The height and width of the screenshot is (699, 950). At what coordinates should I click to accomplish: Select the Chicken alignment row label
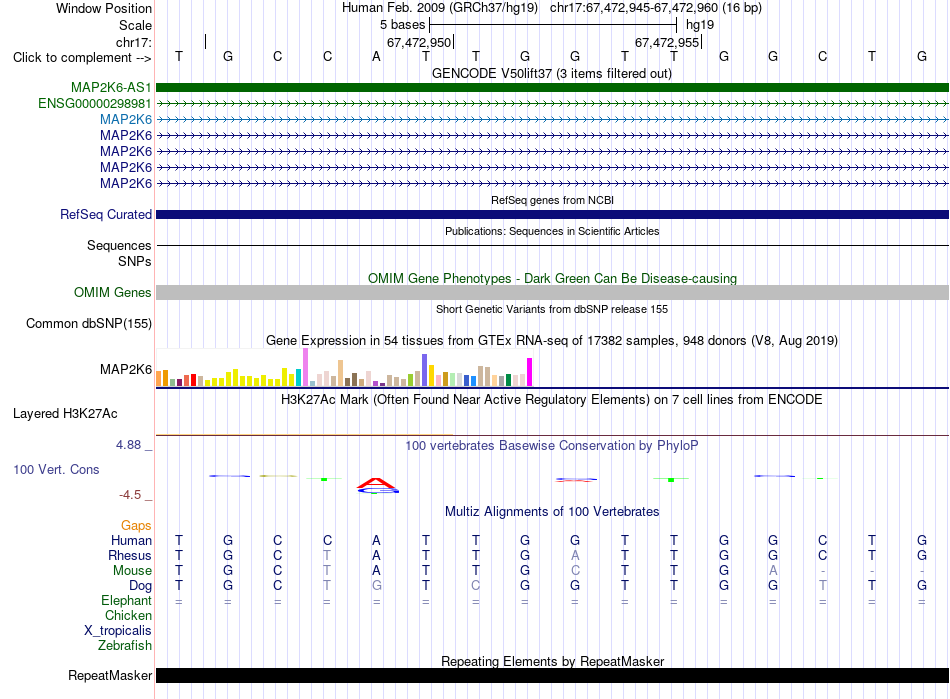(x=128, y=615)
